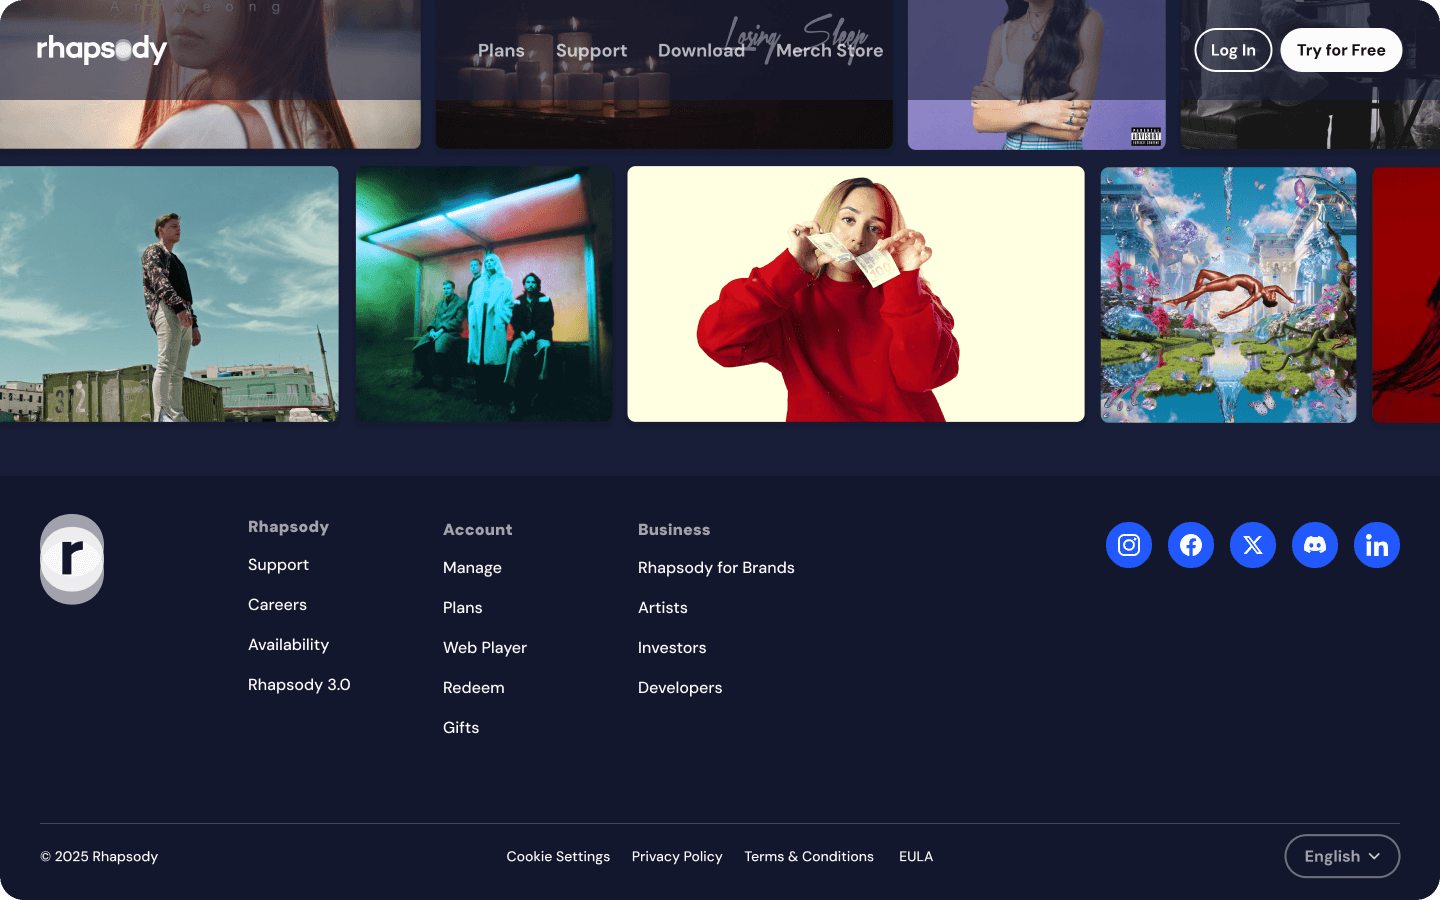Image resolution: width=1440 pixels, height=900 pixels.
Task: Open Rhapsody's X social icon
Action: pos(1253,545)
